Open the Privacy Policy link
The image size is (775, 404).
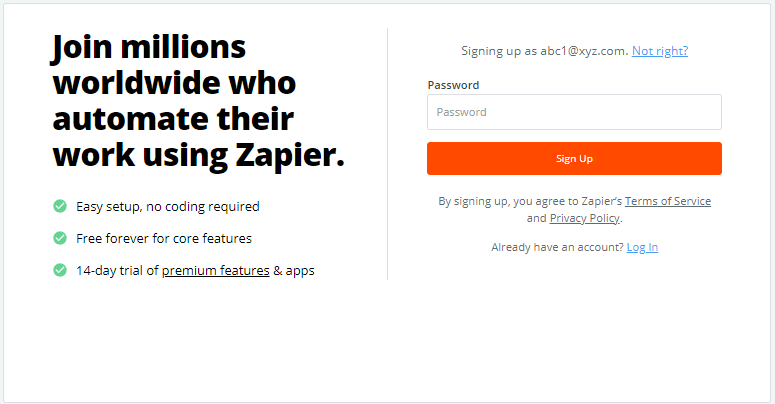tap(585, 218)
